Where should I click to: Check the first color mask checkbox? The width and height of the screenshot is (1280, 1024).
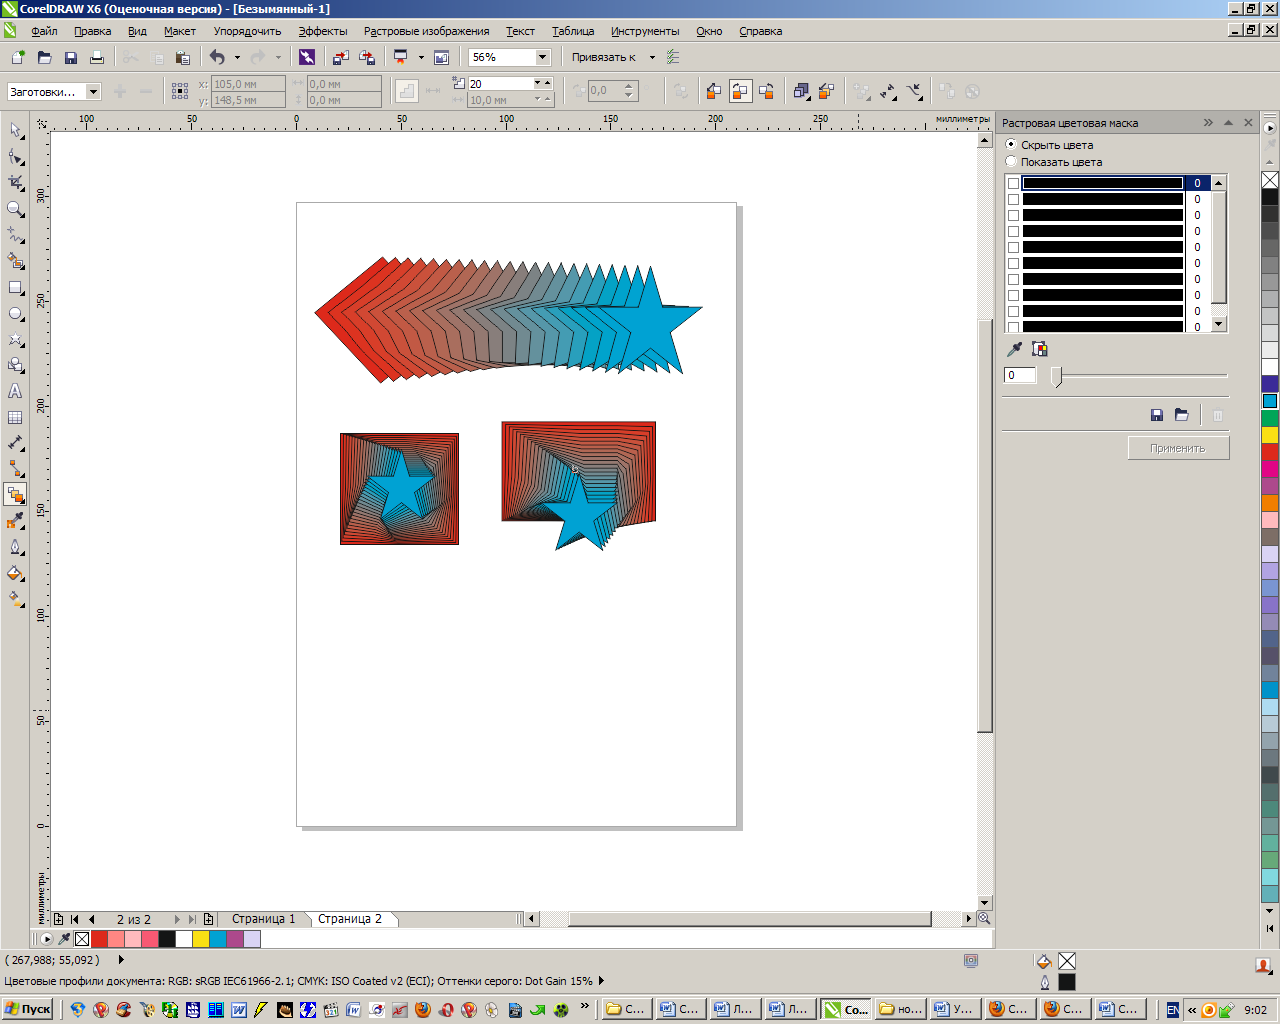[x=1013, y=184]
